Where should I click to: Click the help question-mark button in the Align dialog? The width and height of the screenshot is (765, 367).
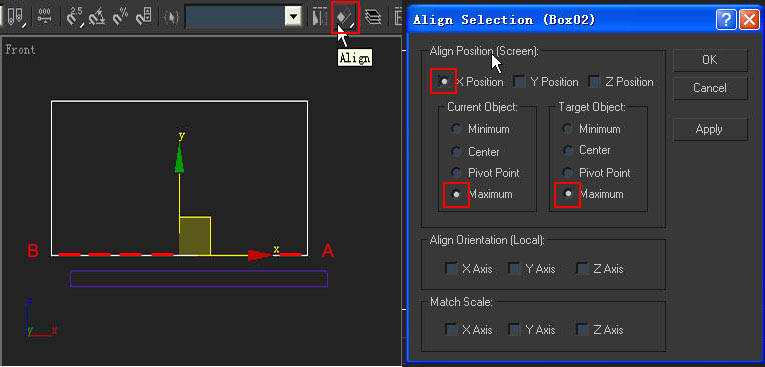726,20
